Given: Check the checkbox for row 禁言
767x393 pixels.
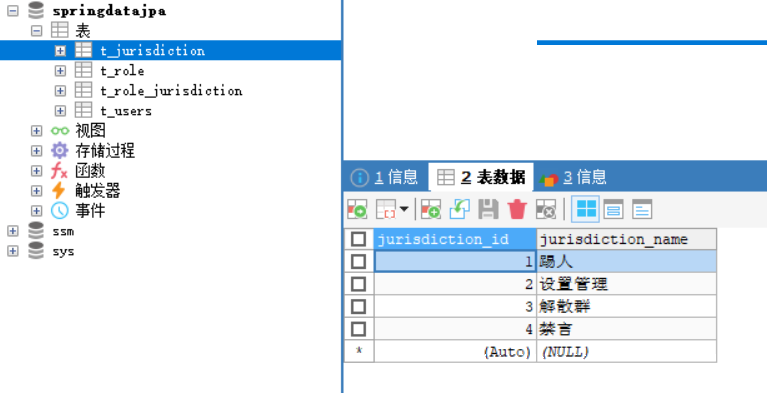Looking at the screenshot, I should [359, 329].
